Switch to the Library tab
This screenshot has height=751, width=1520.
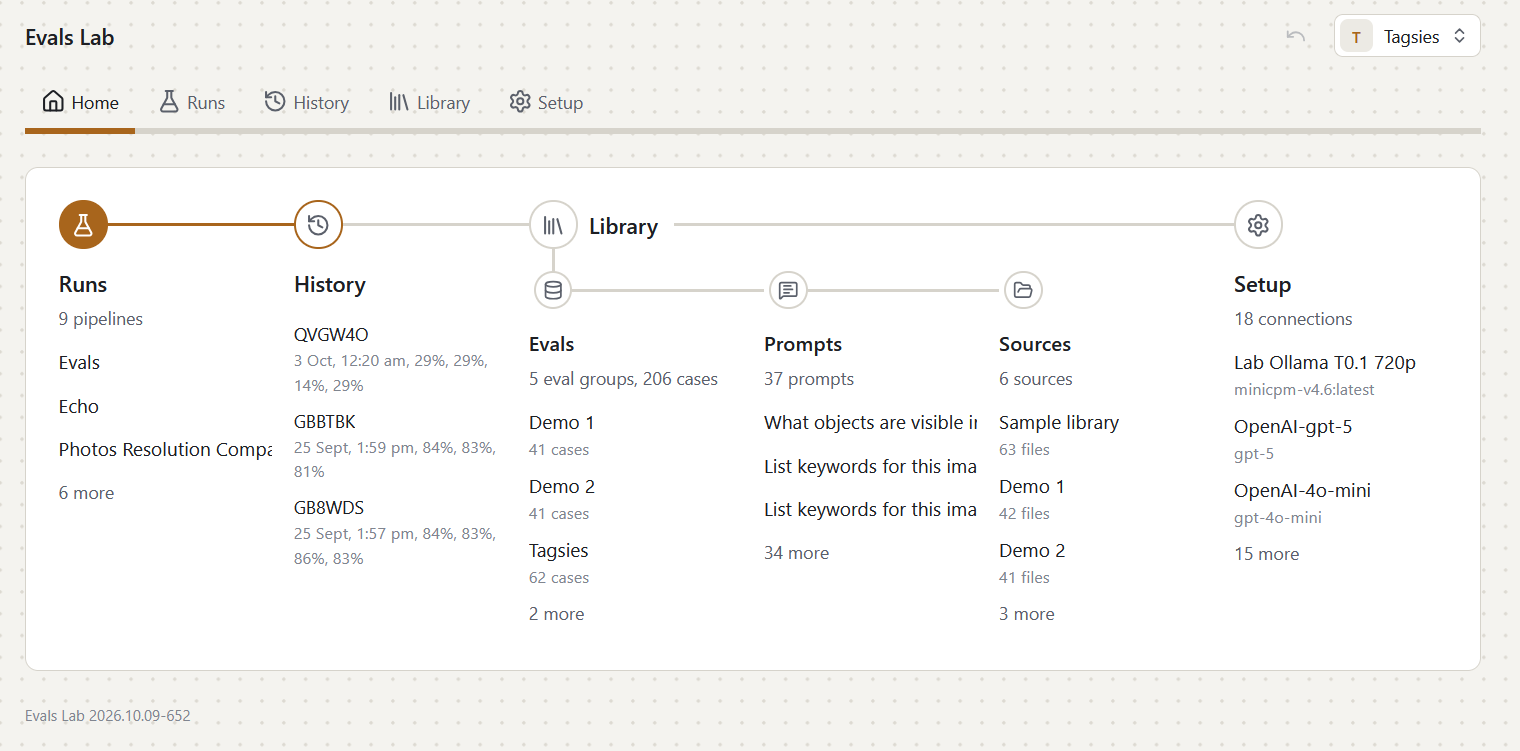point(429,102)
